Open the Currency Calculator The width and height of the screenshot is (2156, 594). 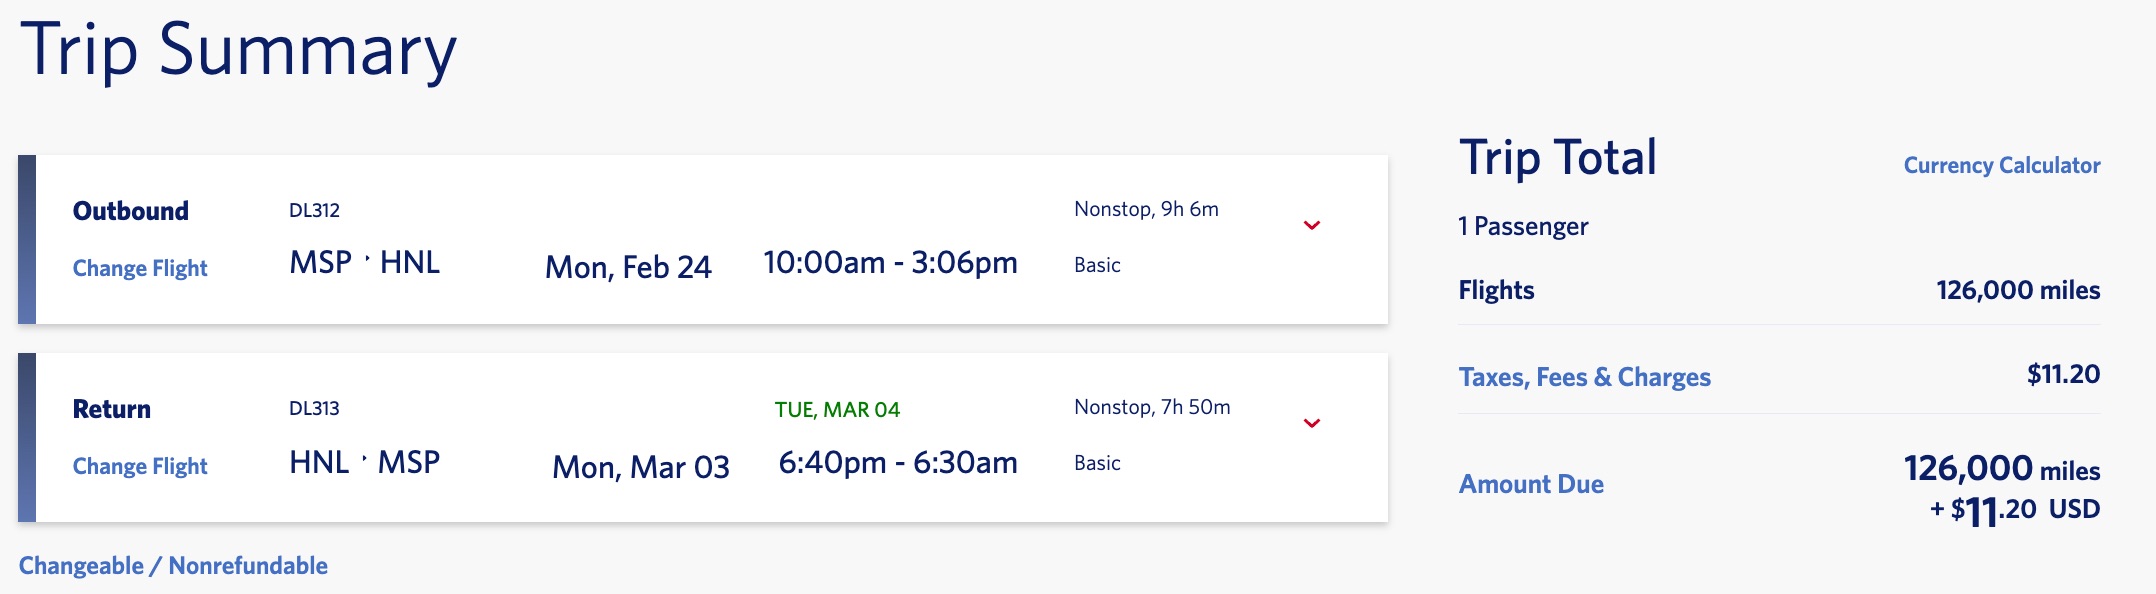[2004, 167]
